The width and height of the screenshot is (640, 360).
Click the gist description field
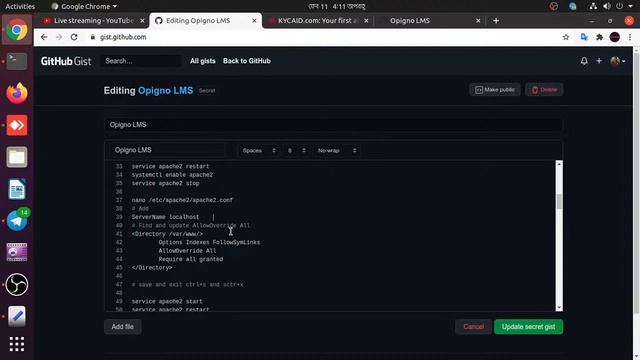(333, 125)
